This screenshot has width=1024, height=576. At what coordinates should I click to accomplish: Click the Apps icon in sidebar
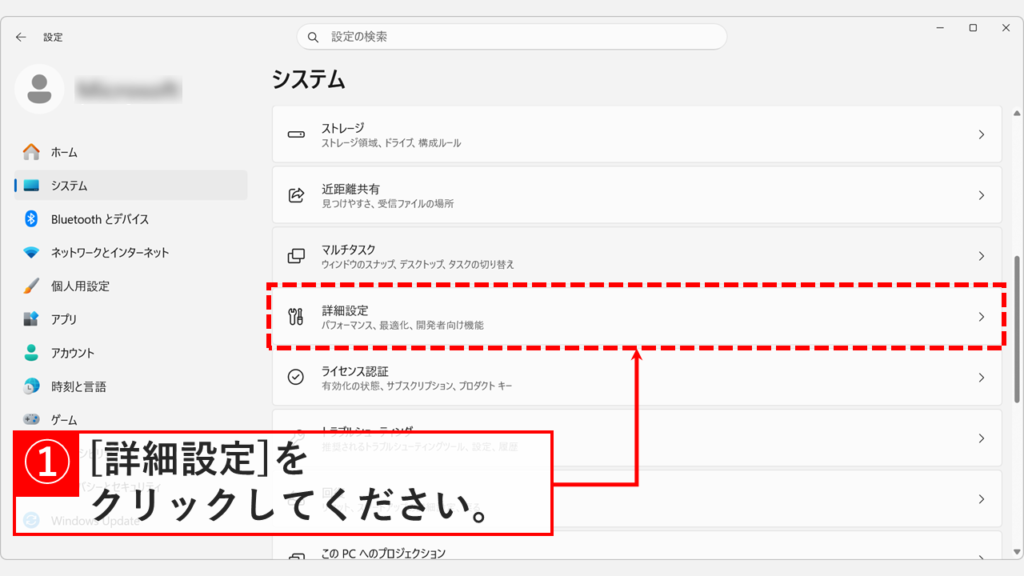tap(31, 319)
